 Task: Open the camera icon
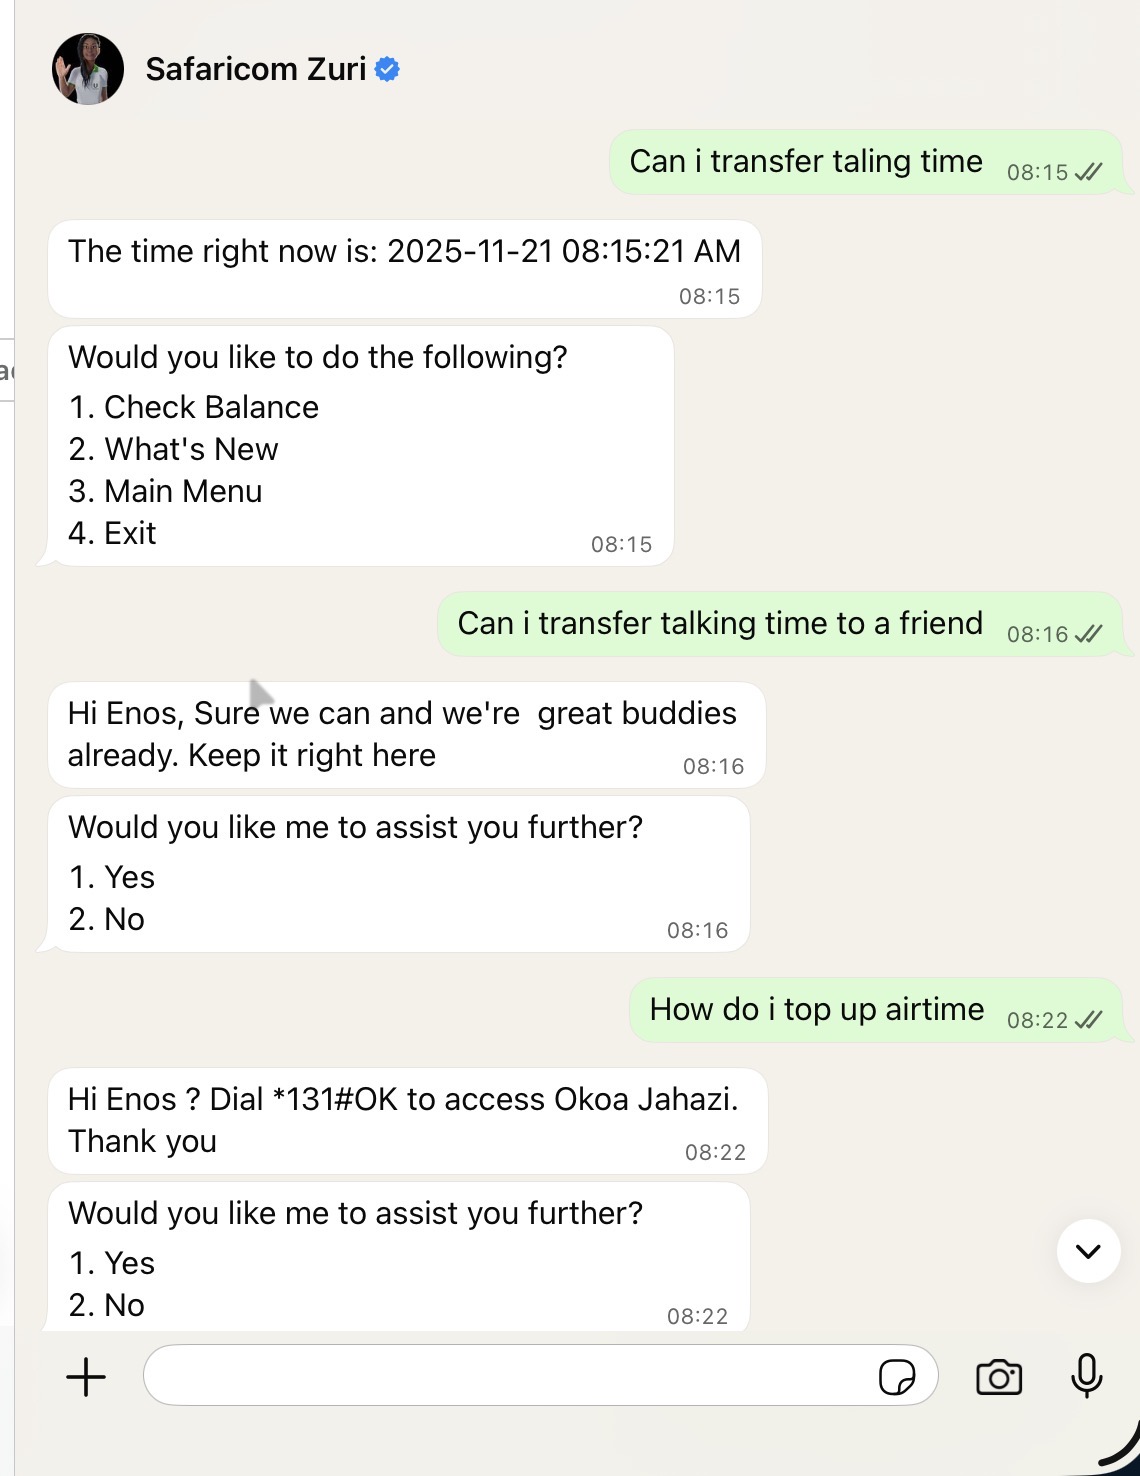[998, 1377]
